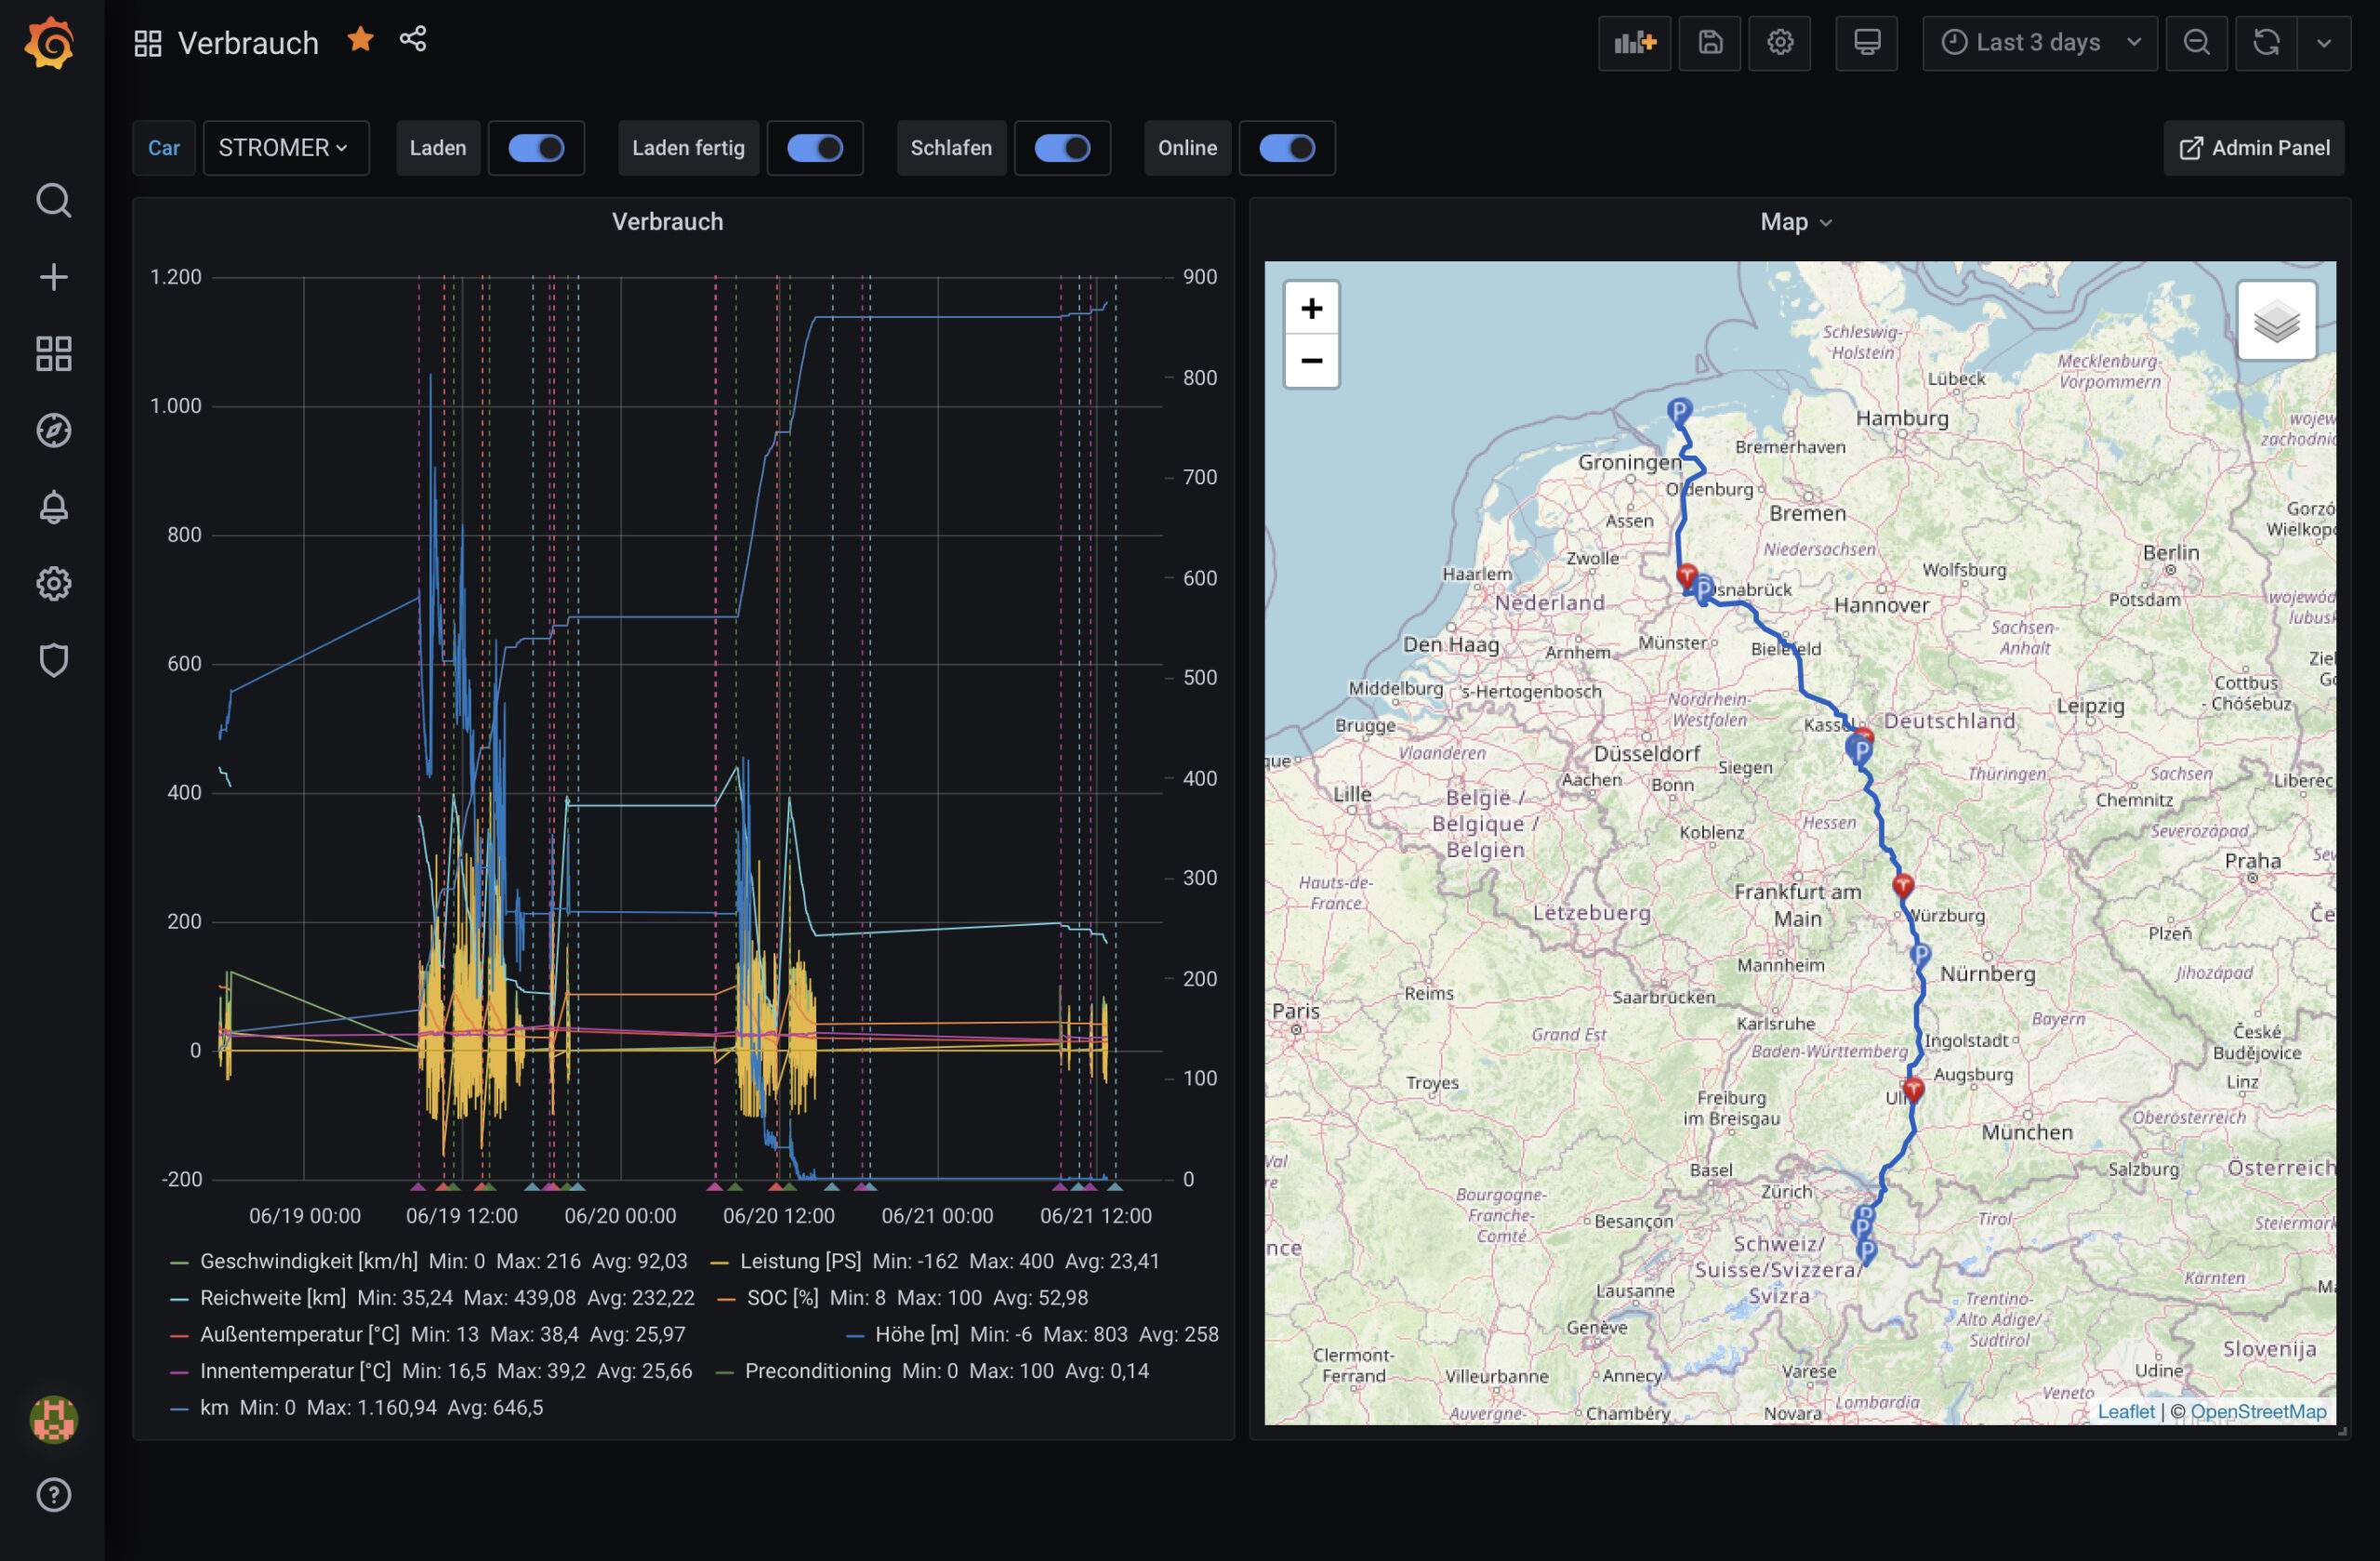Cycle view mode with the monitor icon
The image size is (2380, 1561).
tap(1866, 43)
